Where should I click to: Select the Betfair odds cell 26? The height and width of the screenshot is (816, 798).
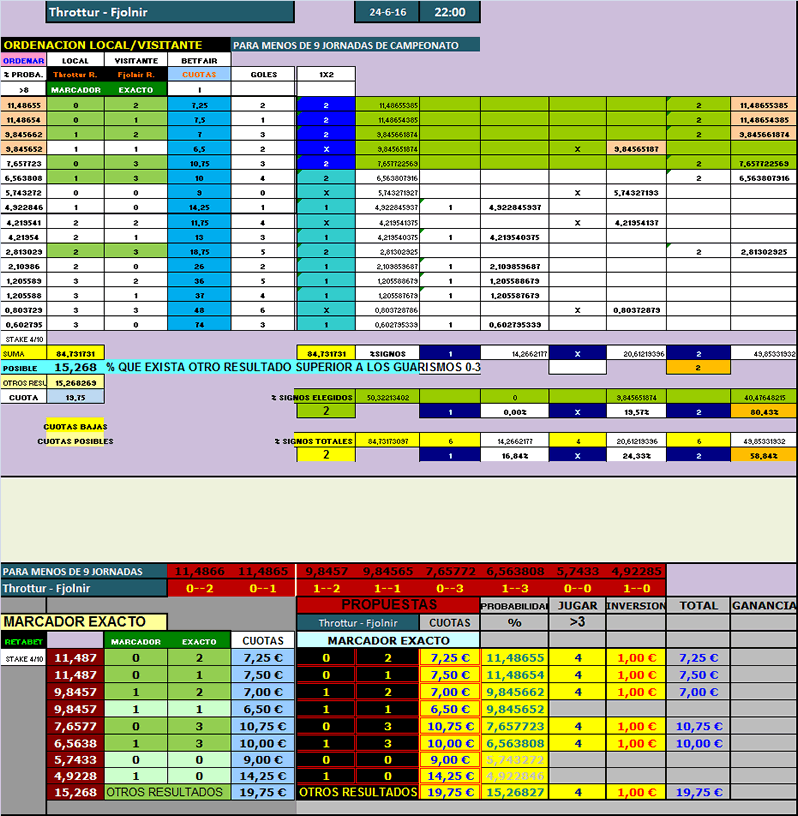point(199,266)
